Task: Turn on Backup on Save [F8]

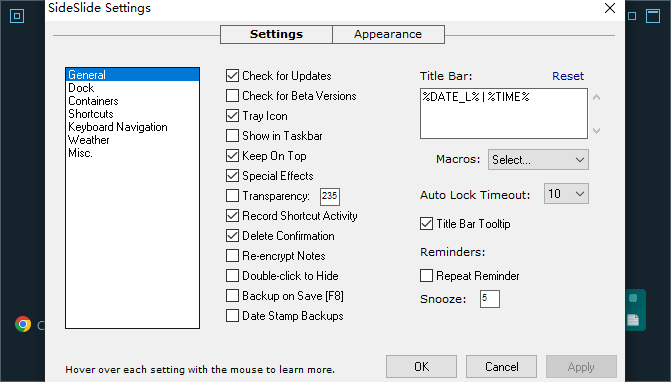Action: pos(232,296)
